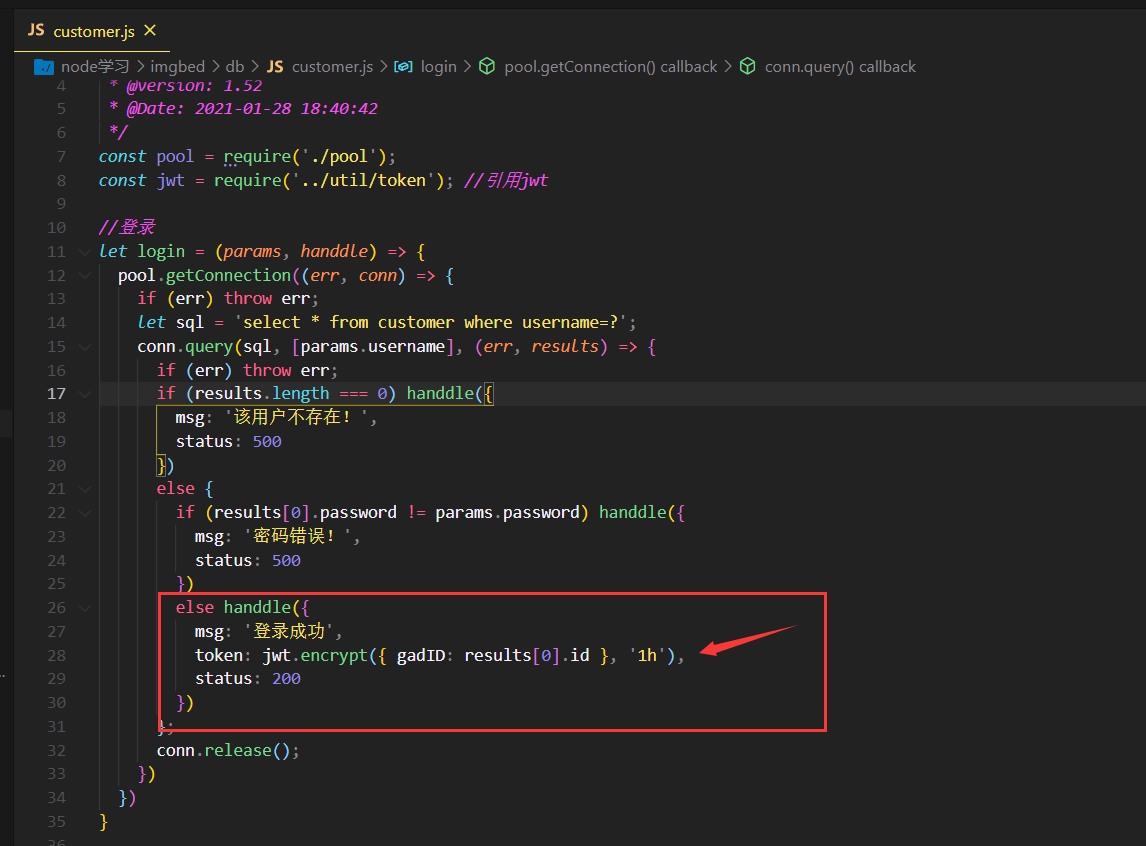Image resolution: width=1146 pixels, height=846 pixels.
Task: Click 'getConnection' on line 12
Action: [x=228, y=275]
